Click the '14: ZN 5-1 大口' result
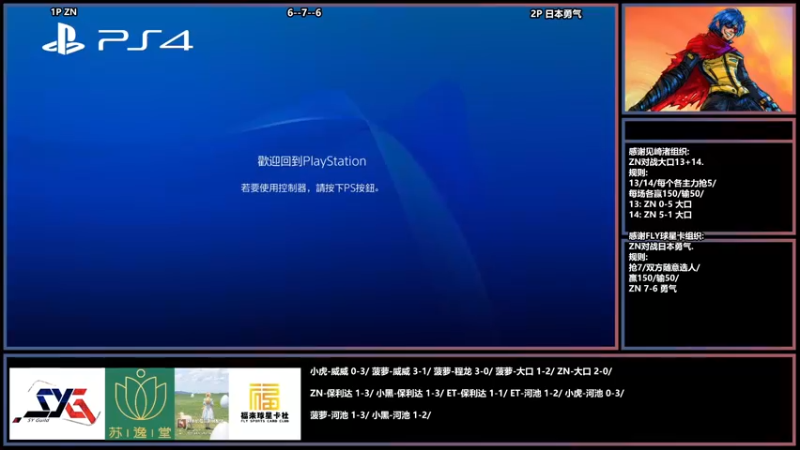 [660, 215]
